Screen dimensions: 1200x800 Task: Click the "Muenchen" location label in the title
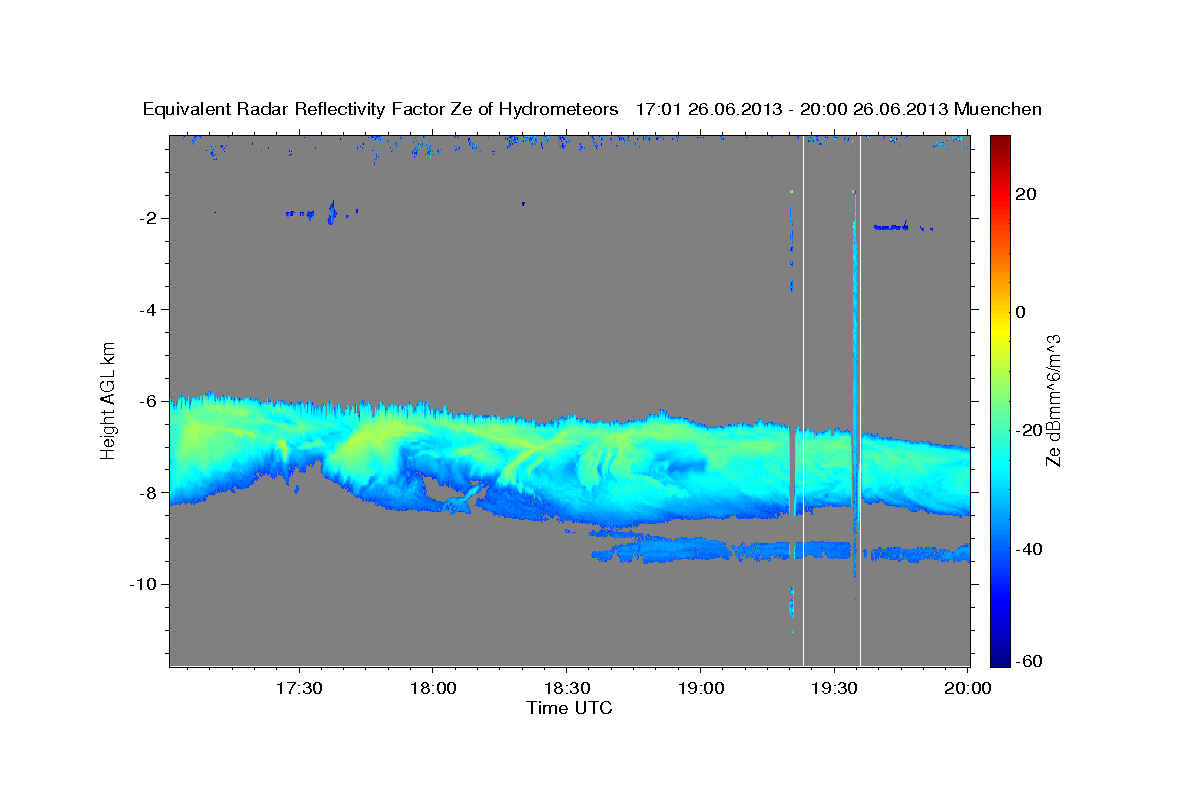pyautogui.click(x=998, y=110)
